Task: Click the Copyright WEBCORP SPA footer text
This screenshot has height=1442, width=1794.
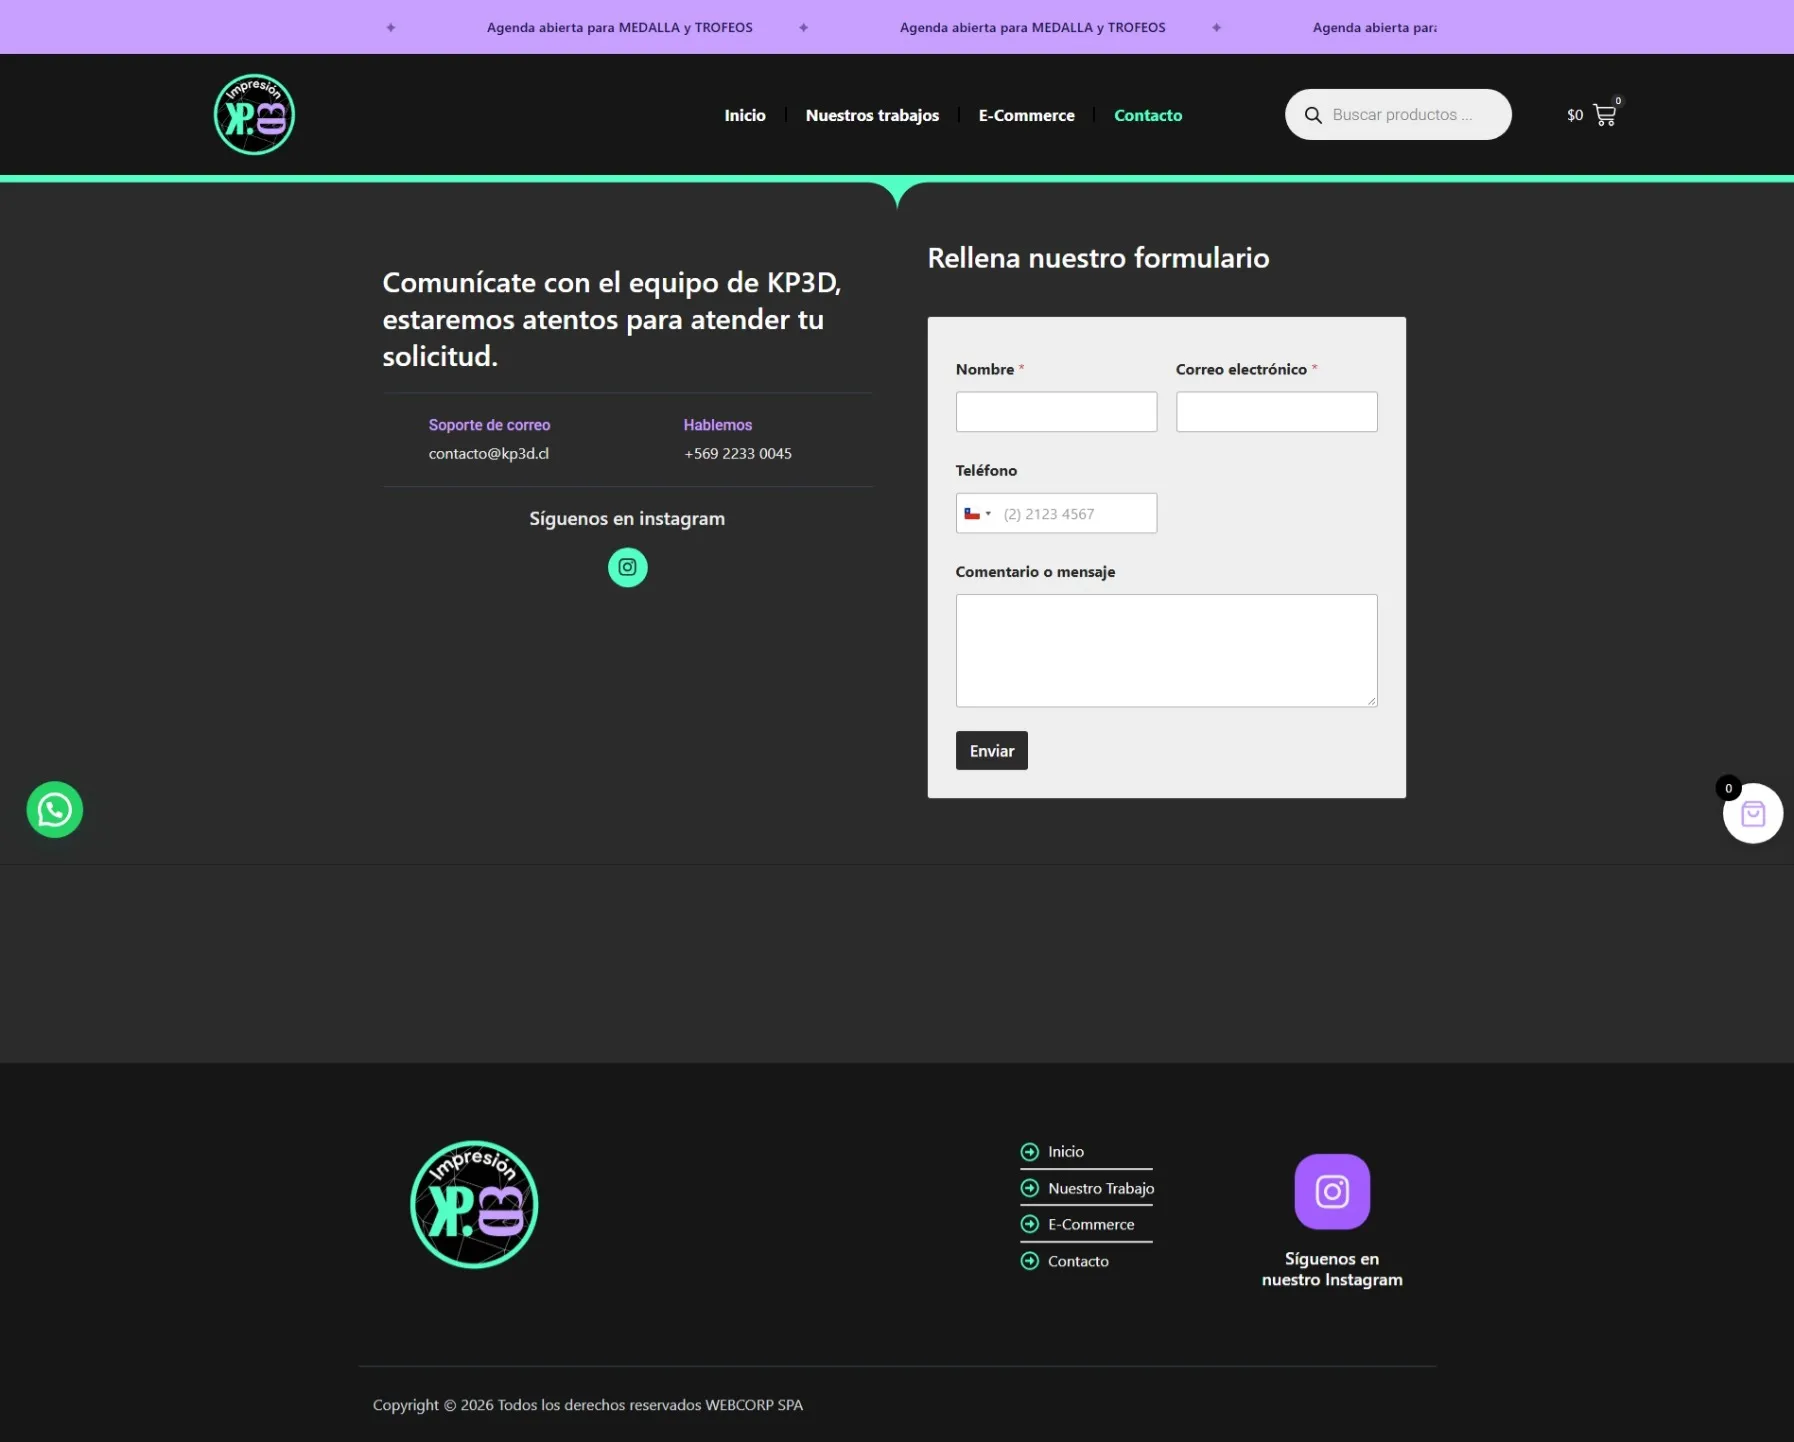Action: pyautogui.click(x=588, y=1405)
